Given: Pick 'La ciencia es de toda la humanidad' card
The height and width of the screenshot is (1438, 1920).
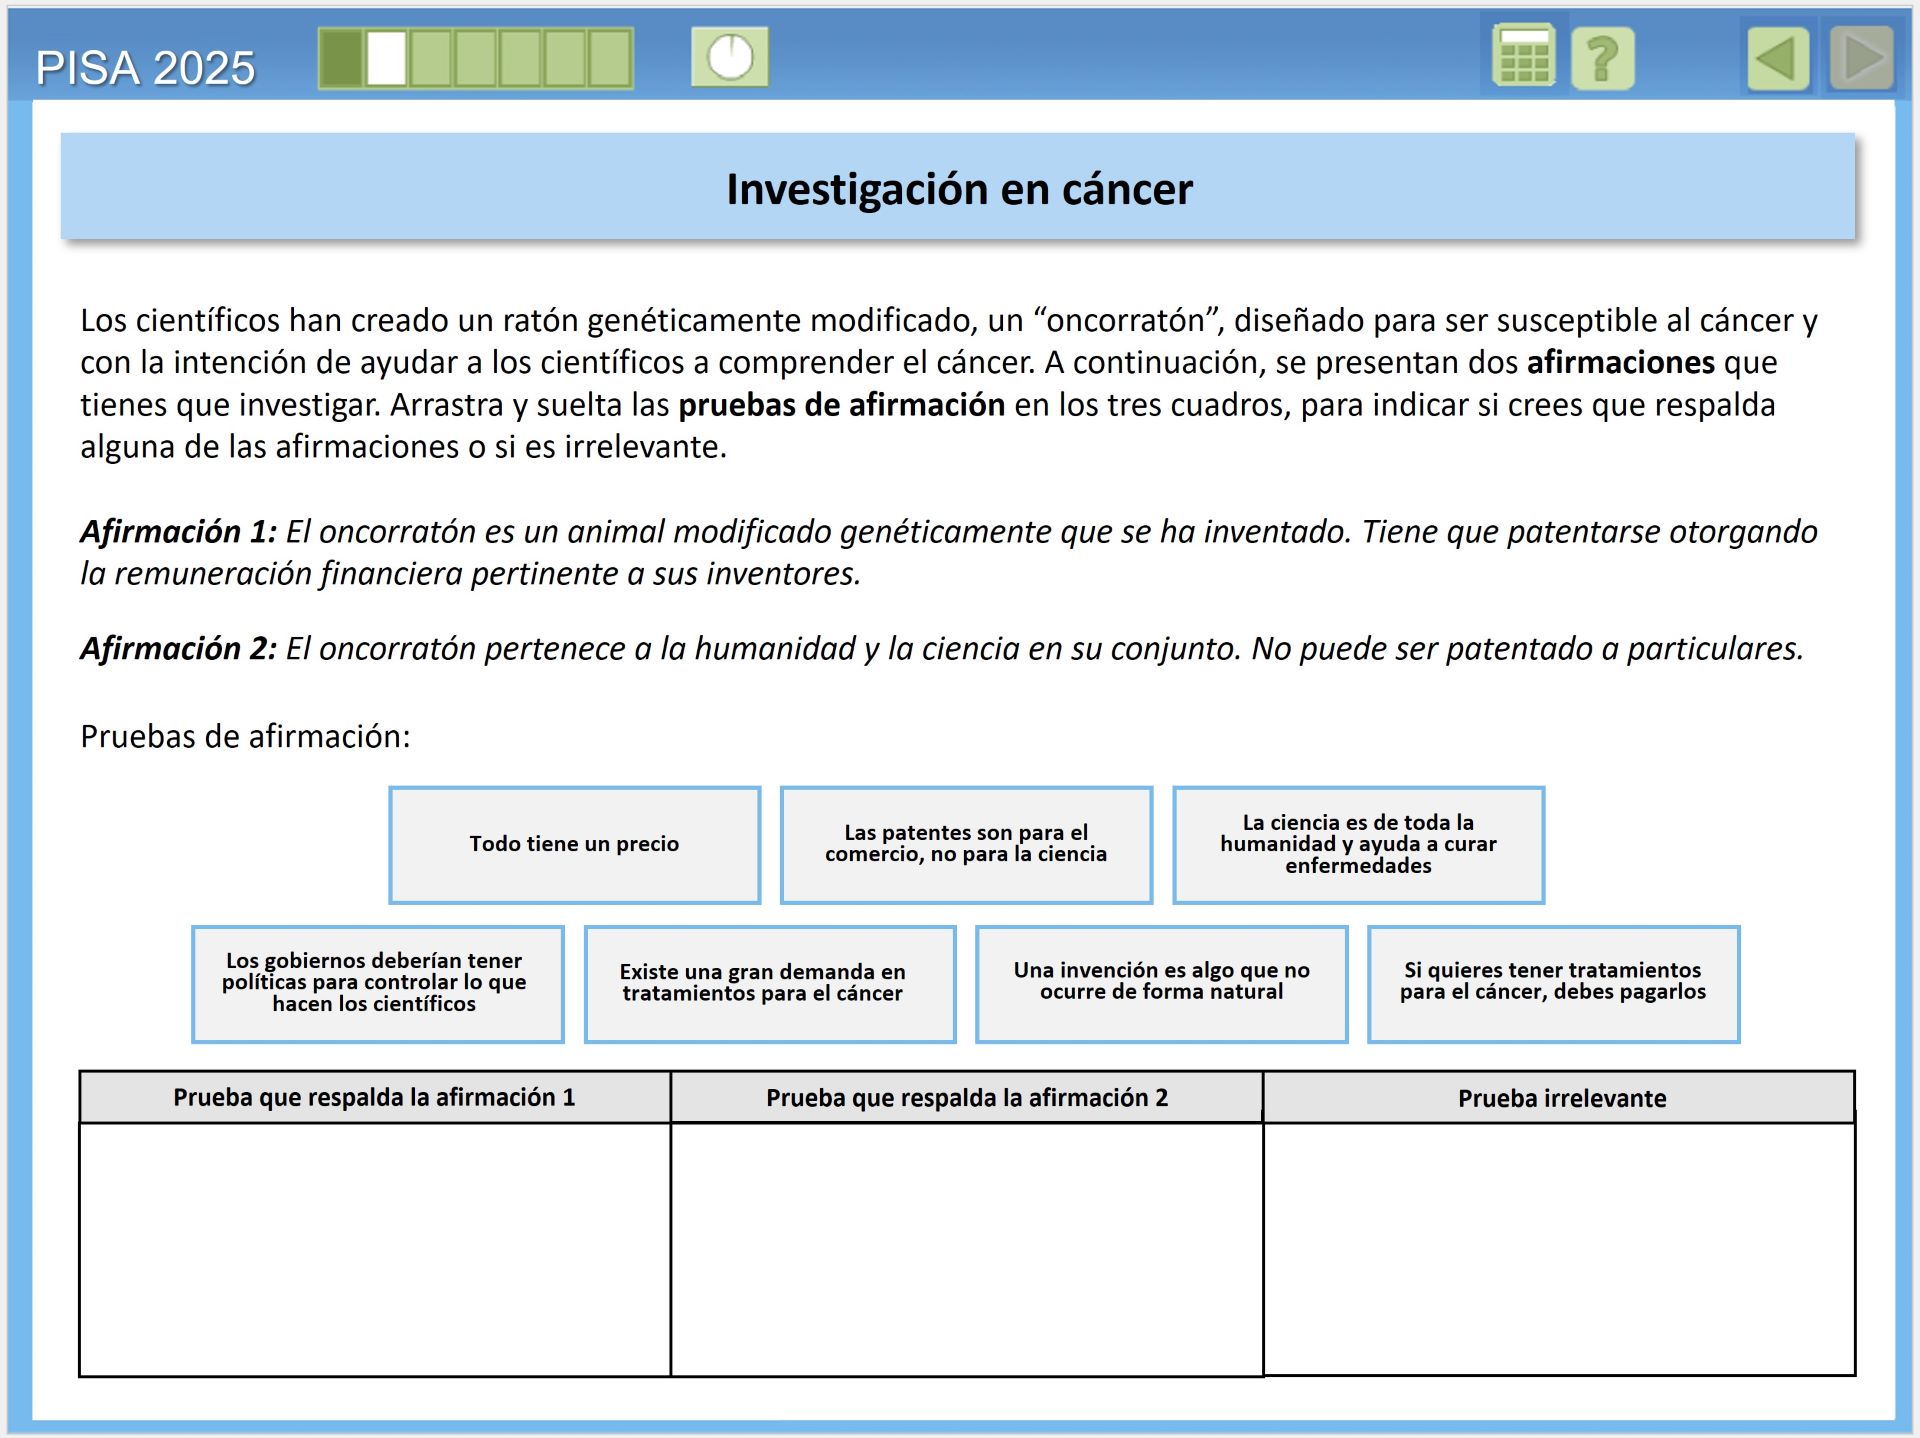Looking at the screenshot, I should [x=1358, y=845].
